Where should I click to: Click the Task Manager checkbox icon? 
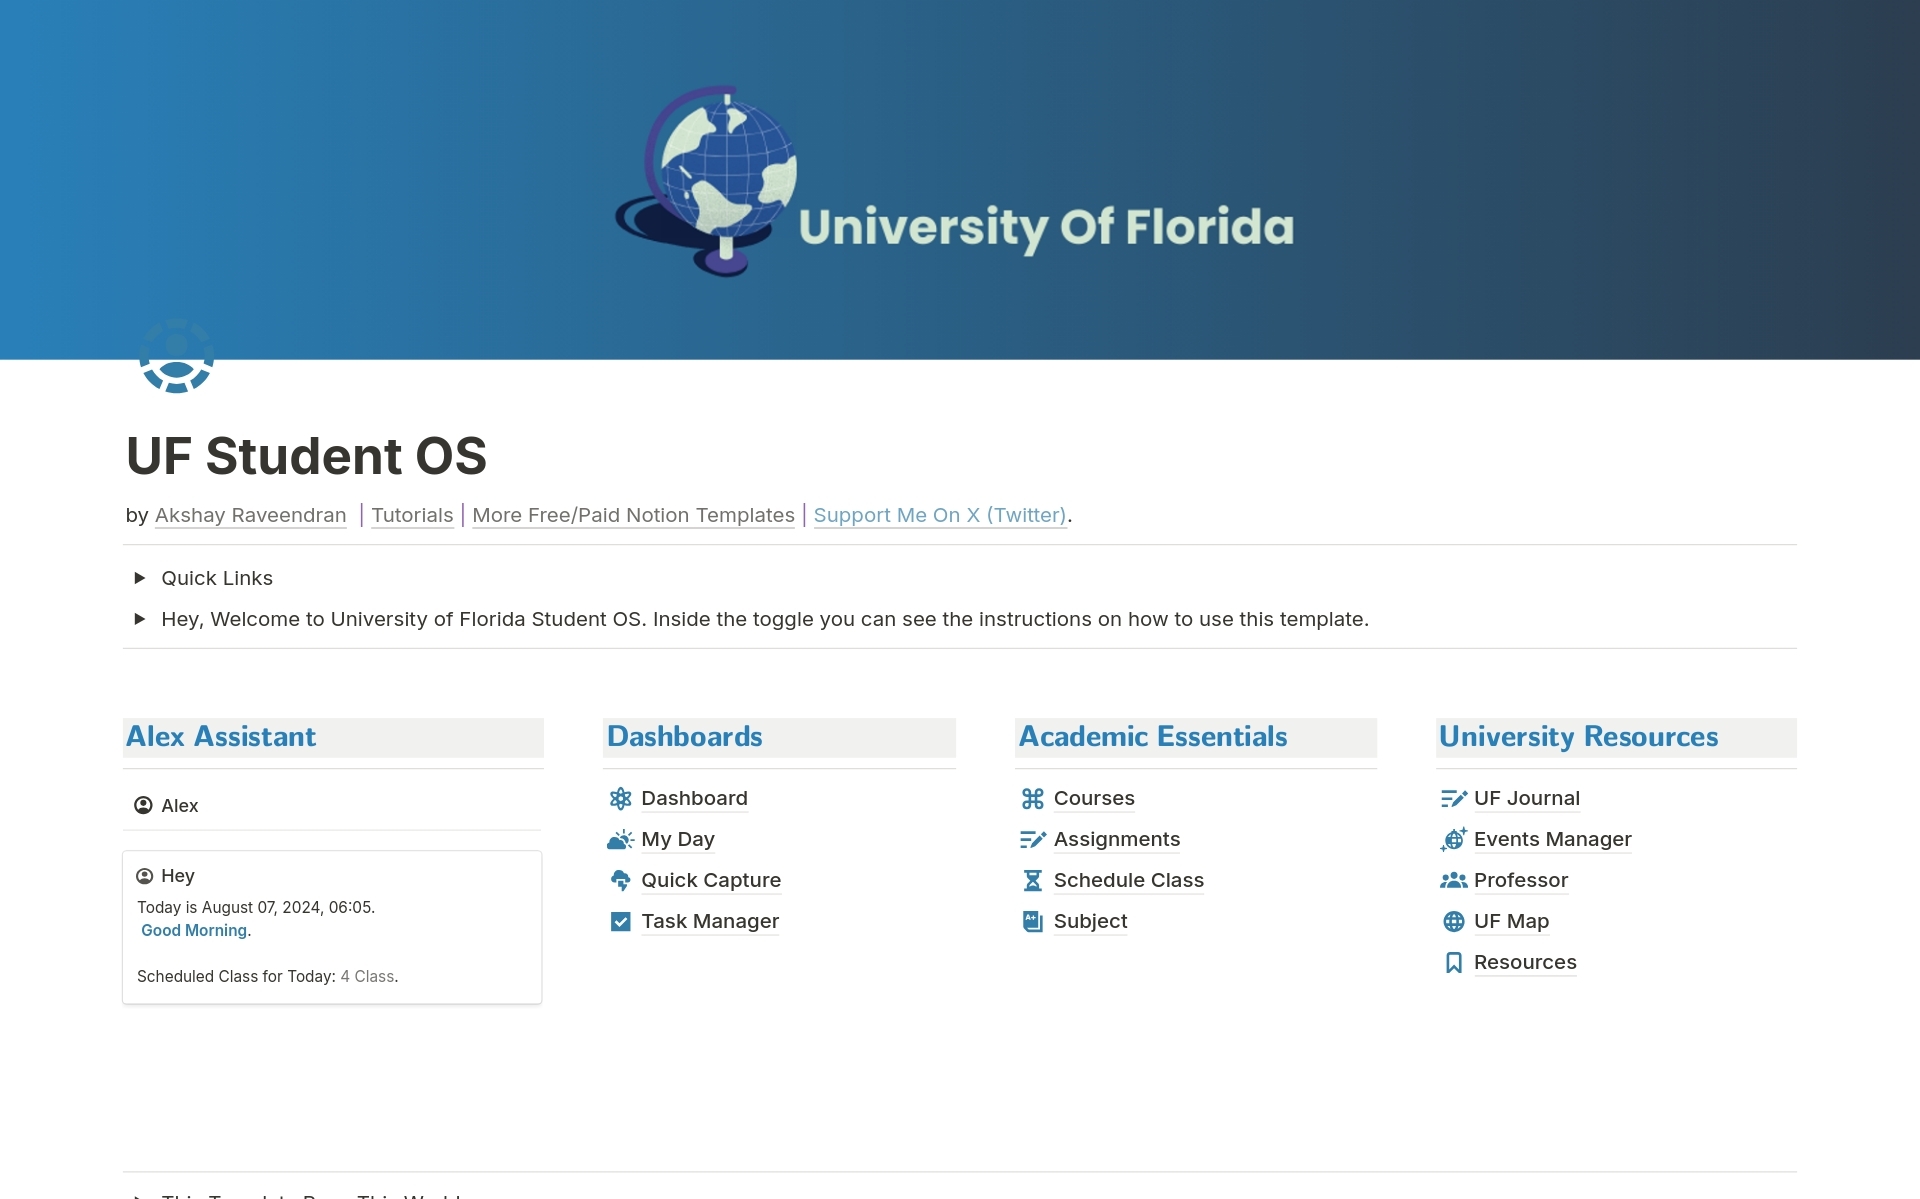(621, 921)
